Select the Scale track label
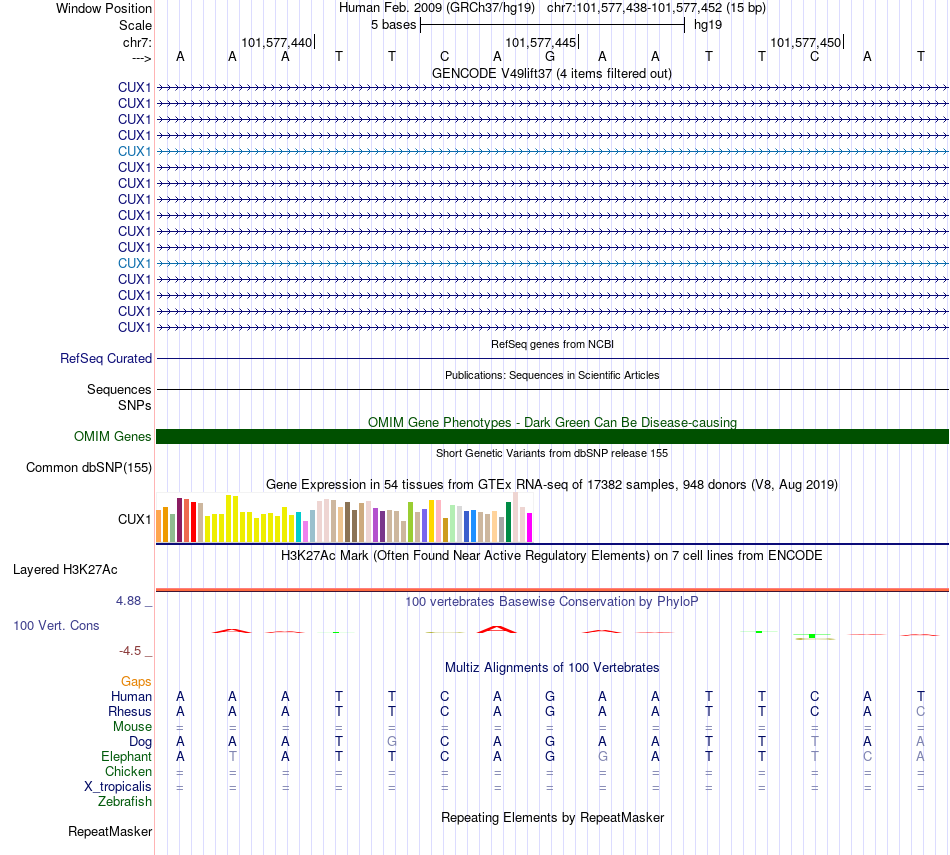 pyautogui.click(x=135, y=25)
